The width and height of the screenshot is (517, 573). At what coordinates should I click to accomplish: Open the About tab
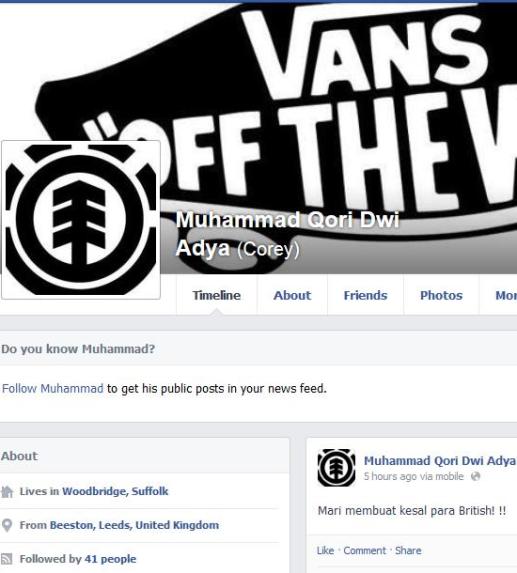(292, 295)
